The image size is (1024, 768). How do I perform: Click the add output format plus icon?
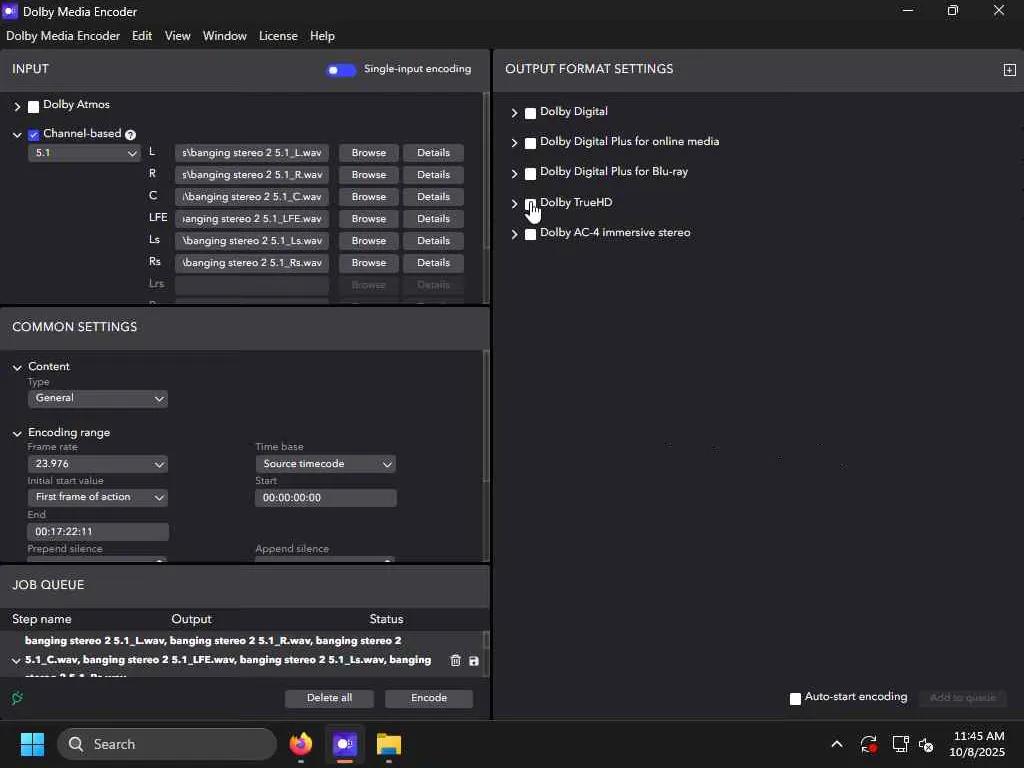point(1009,70)
